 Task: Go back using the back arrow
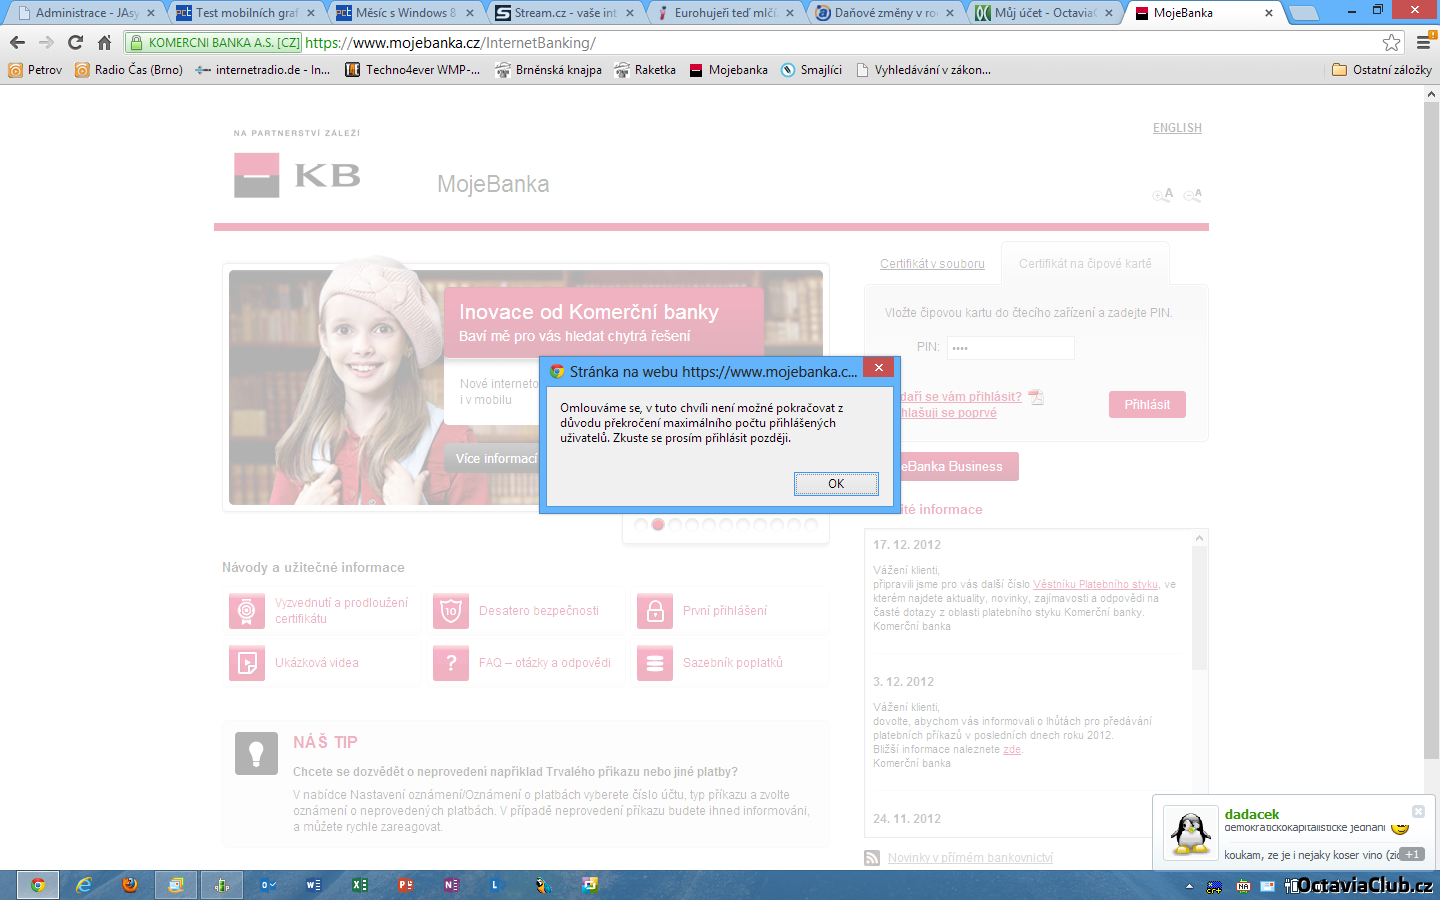pos(17,42)
